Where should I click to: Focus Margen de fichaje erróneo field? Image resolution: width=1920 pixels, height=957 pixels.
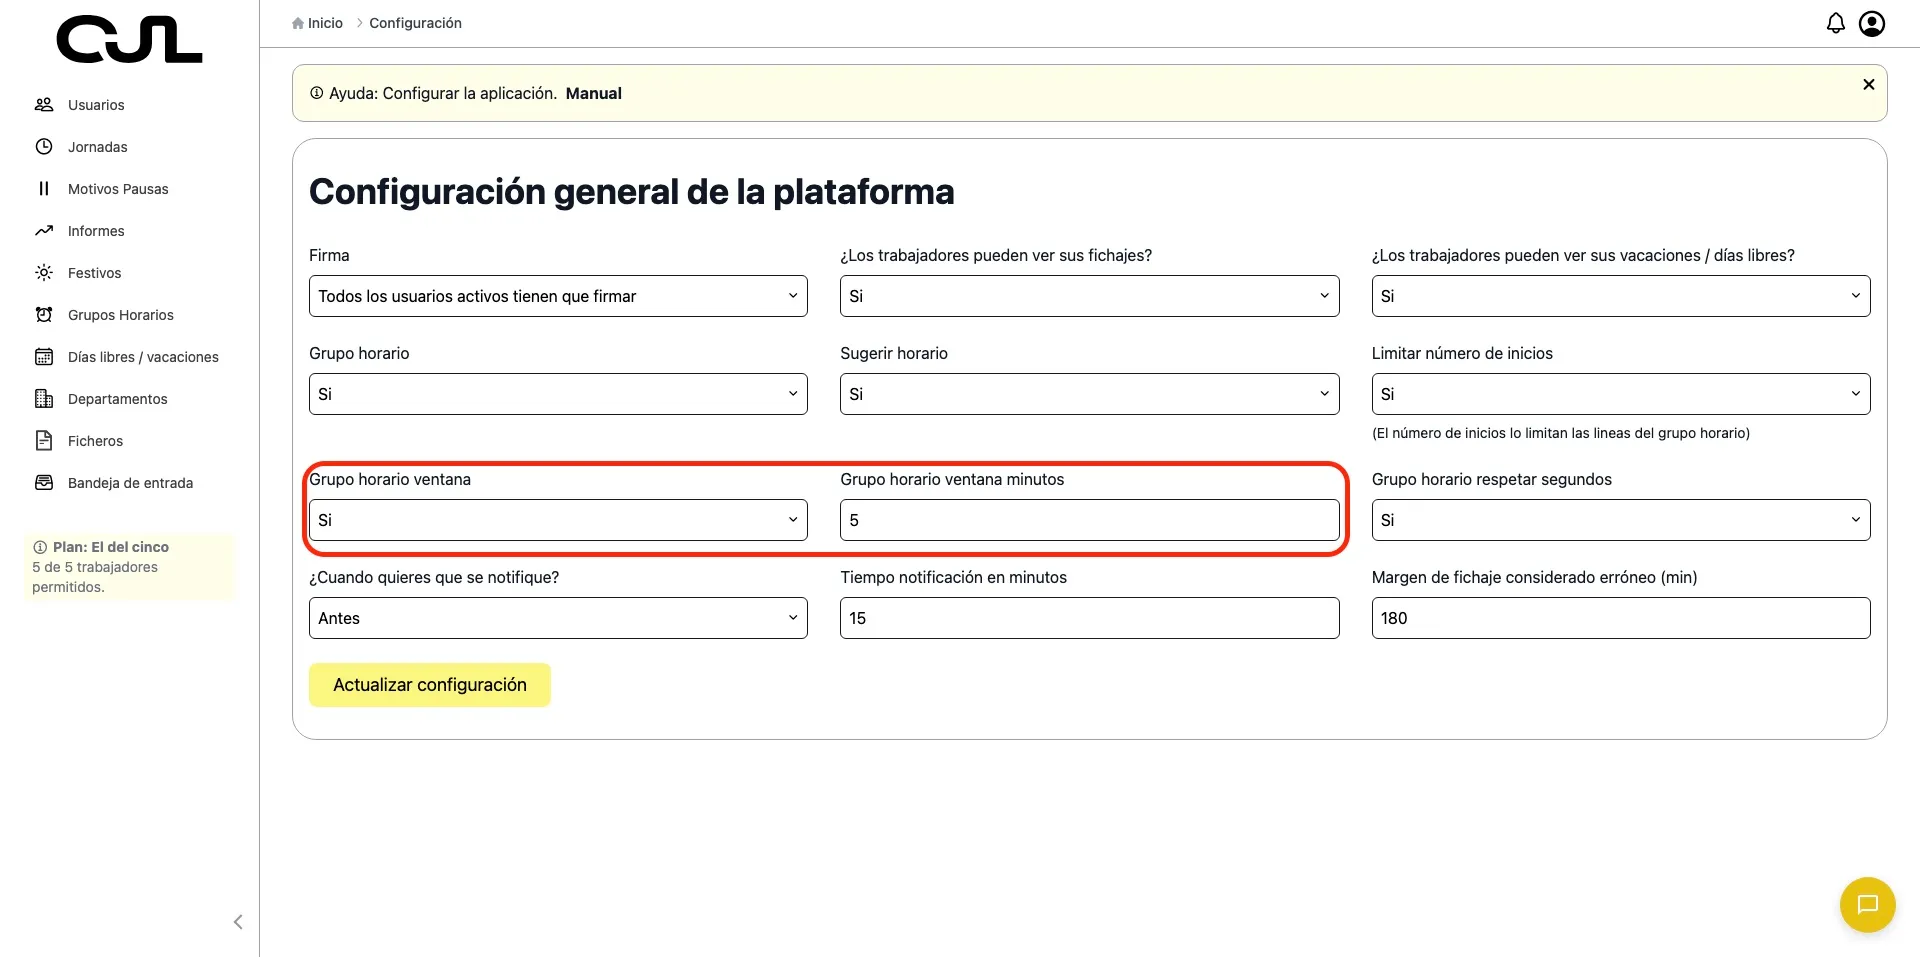[1621, 618]
